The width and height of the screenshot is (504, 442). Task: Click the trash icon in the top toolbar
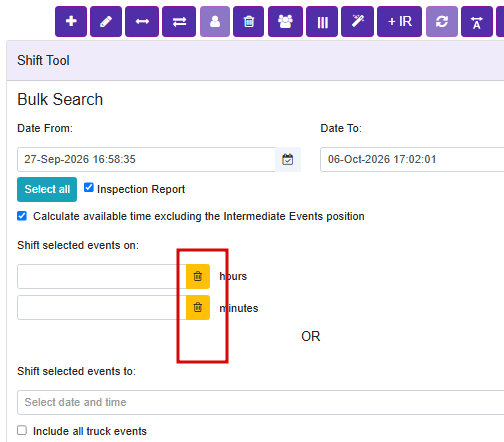point(249,22)
